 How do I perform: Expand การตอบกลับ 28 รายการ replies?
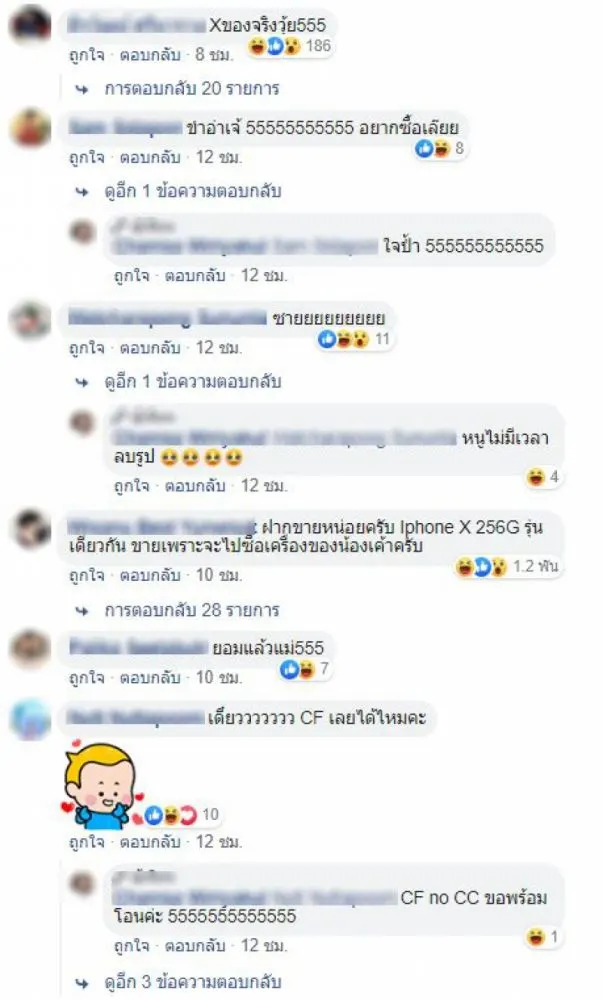pos(191,610)
